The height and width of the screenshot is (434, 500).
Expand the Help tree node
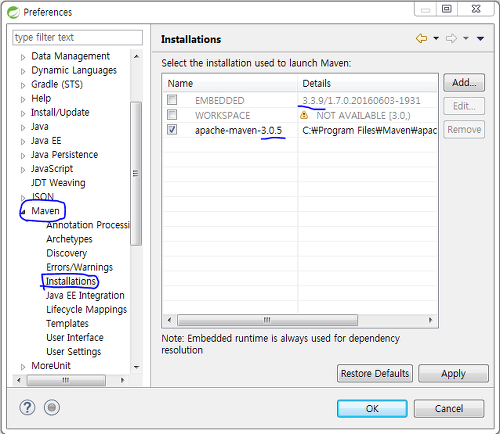click(23, 99)
